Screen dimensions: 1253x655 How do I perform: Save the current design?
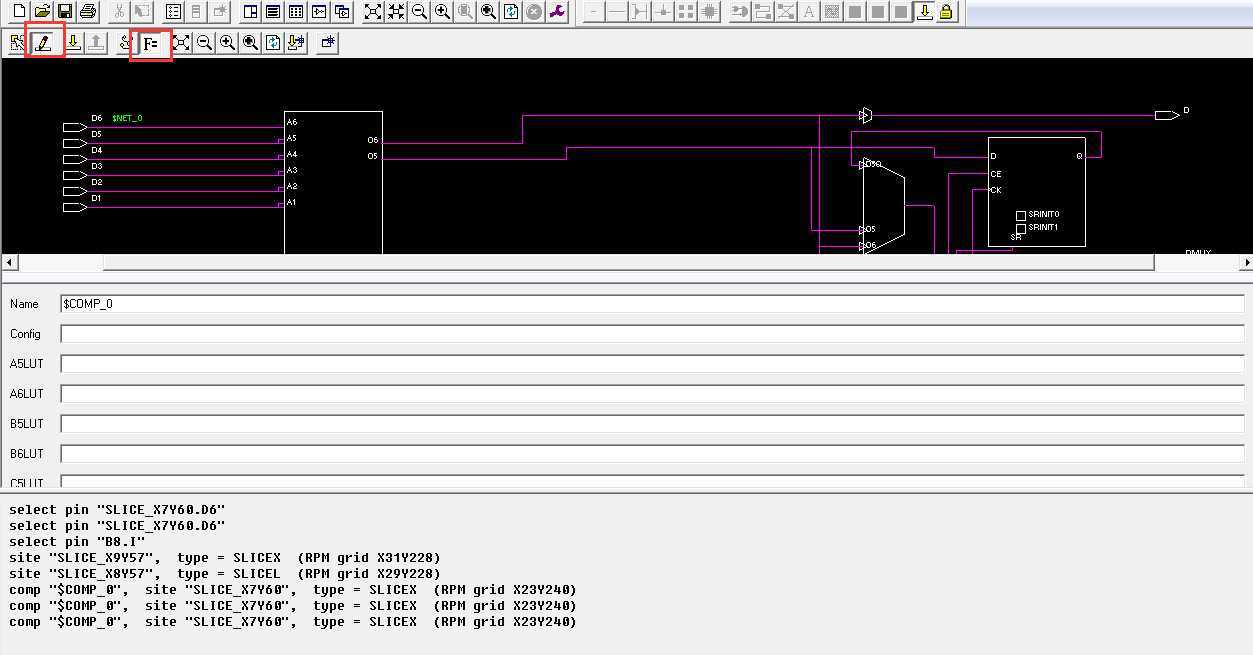pyautogui.click(x=64, y=12)
